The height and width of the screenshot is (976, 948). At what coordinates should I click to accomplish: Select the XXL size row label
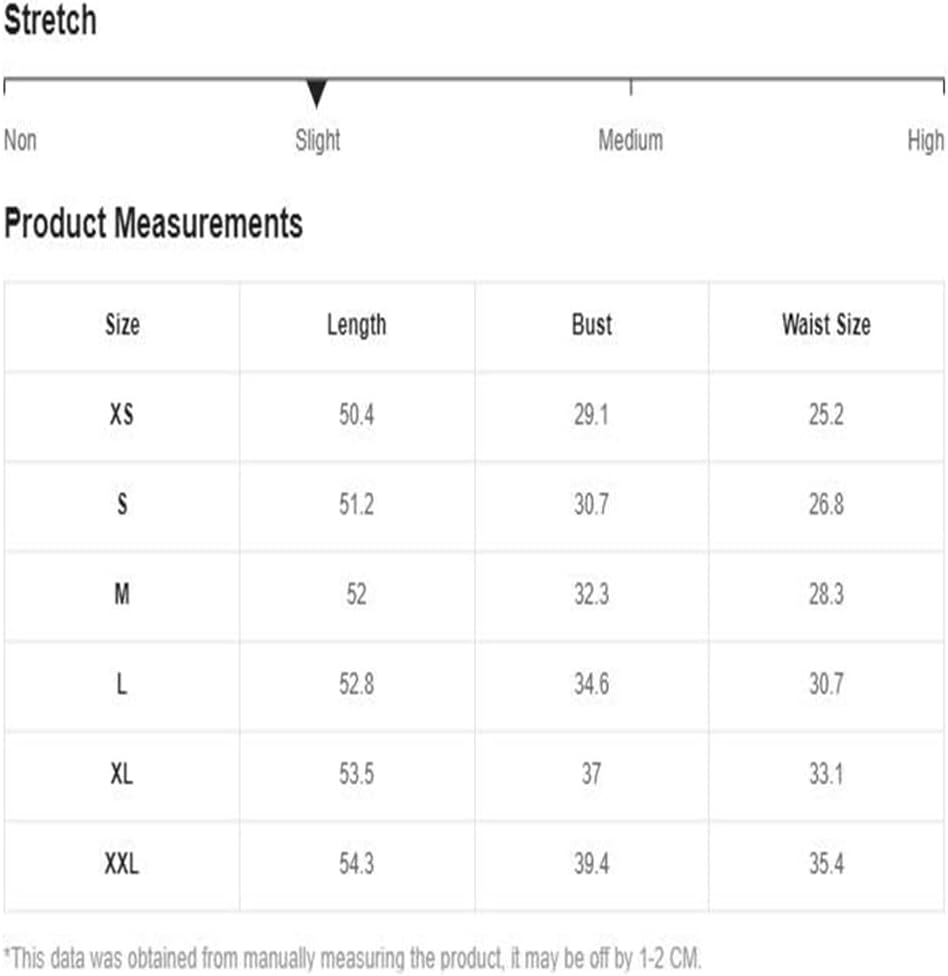coord(121,864)
